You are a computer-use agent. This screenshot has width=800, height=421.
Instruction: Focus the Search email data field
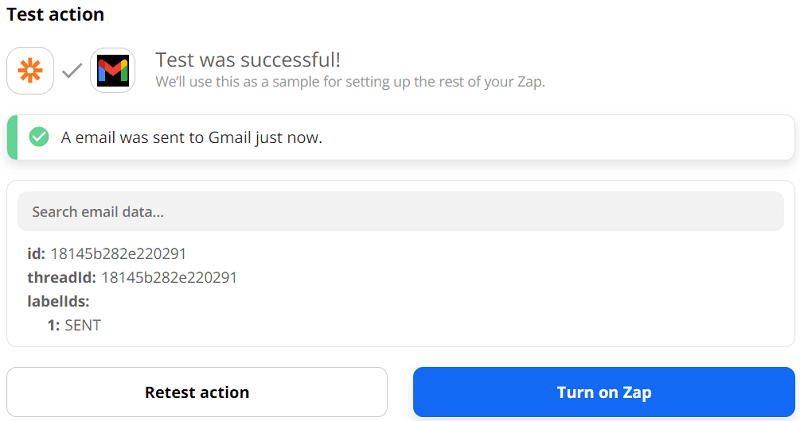pos(400,212)
